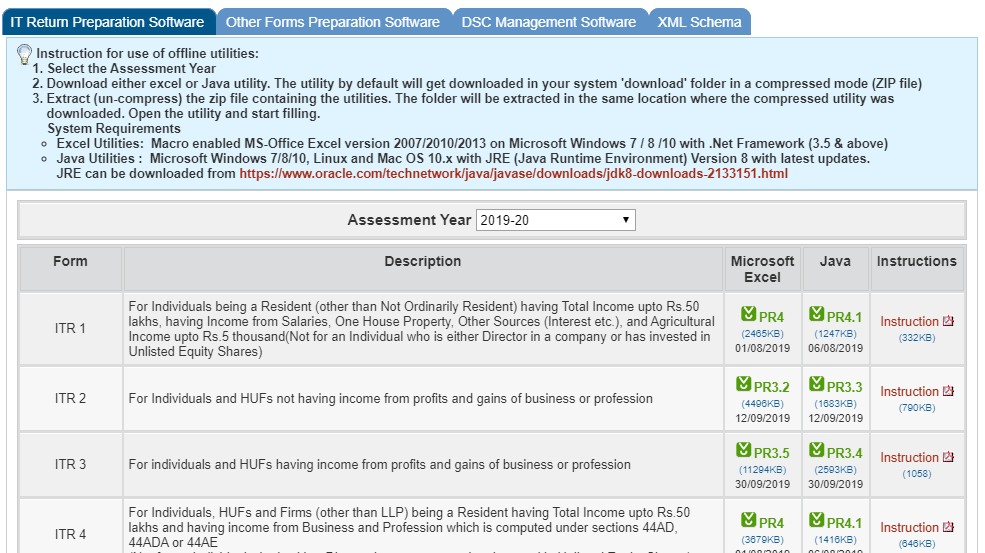Open the Assessment Year dropdown
985x553 pixels.
555,220
